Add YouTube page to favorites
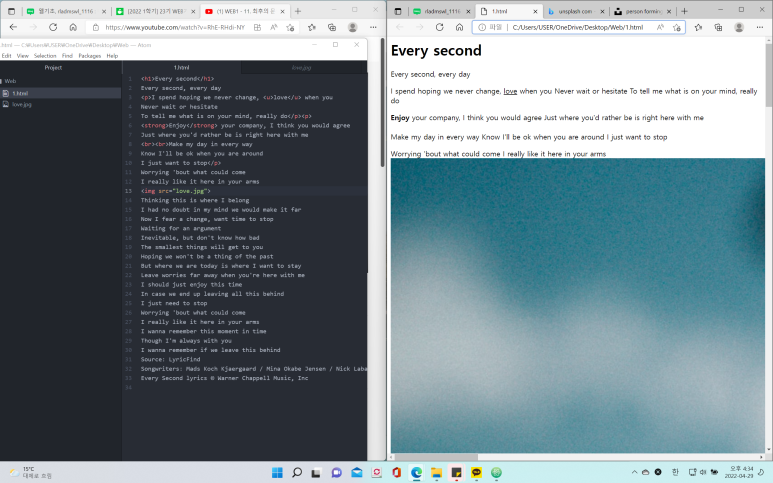 point(290,28)
